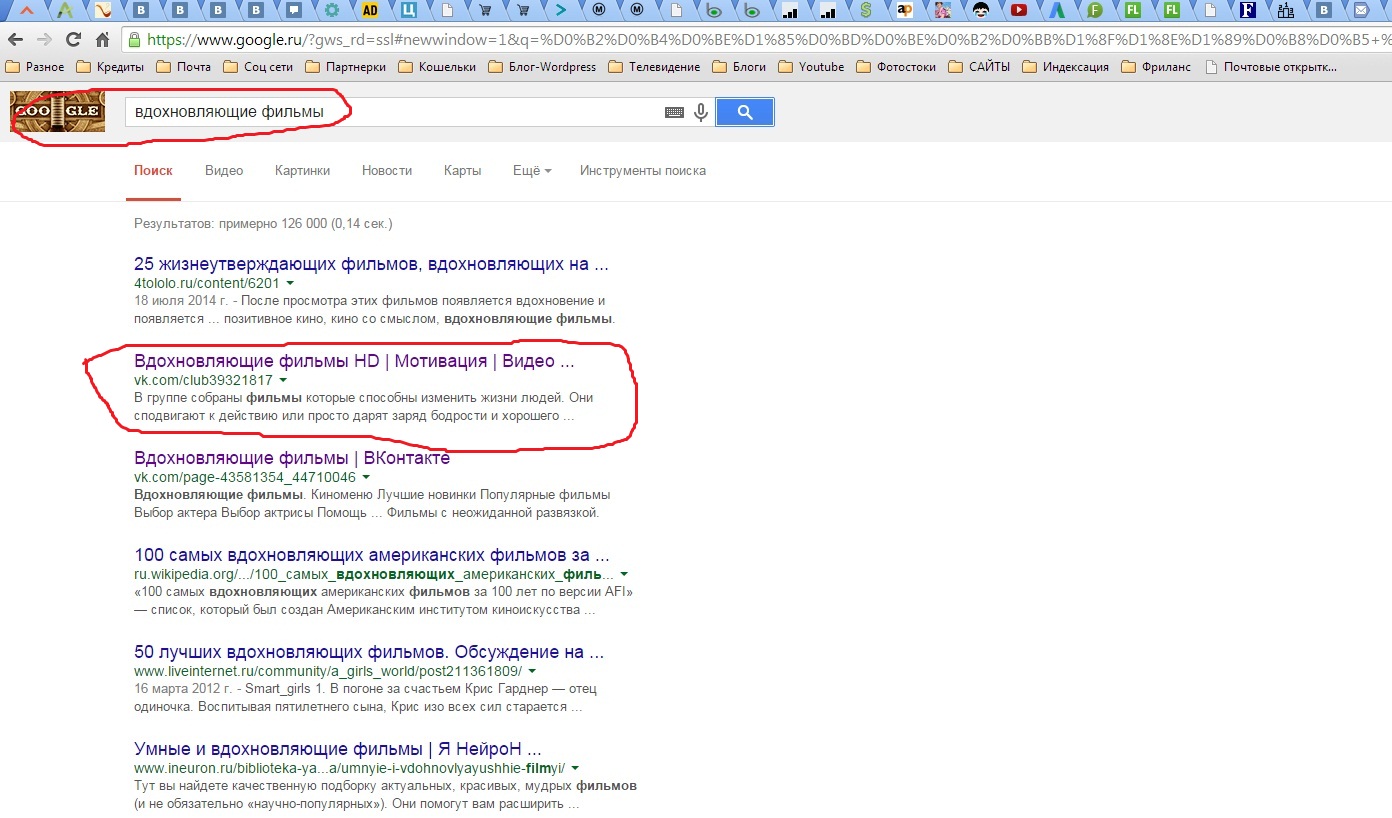The height and width of the screenshot is (818, 1392).
Task: Open result Вдохновляющие фильмы HD | Мотивация
Action: (354, 361)
